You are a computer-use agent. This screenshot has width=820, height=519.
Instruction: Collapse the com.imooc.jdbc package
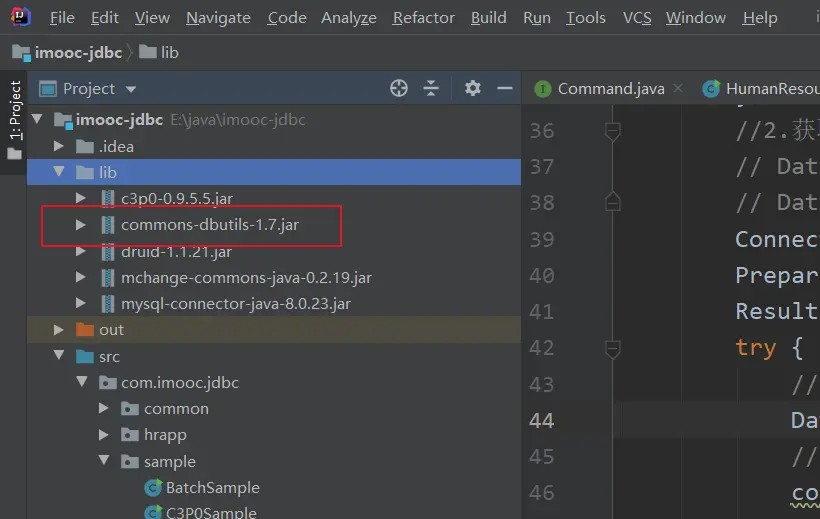(x=82, y=382)
